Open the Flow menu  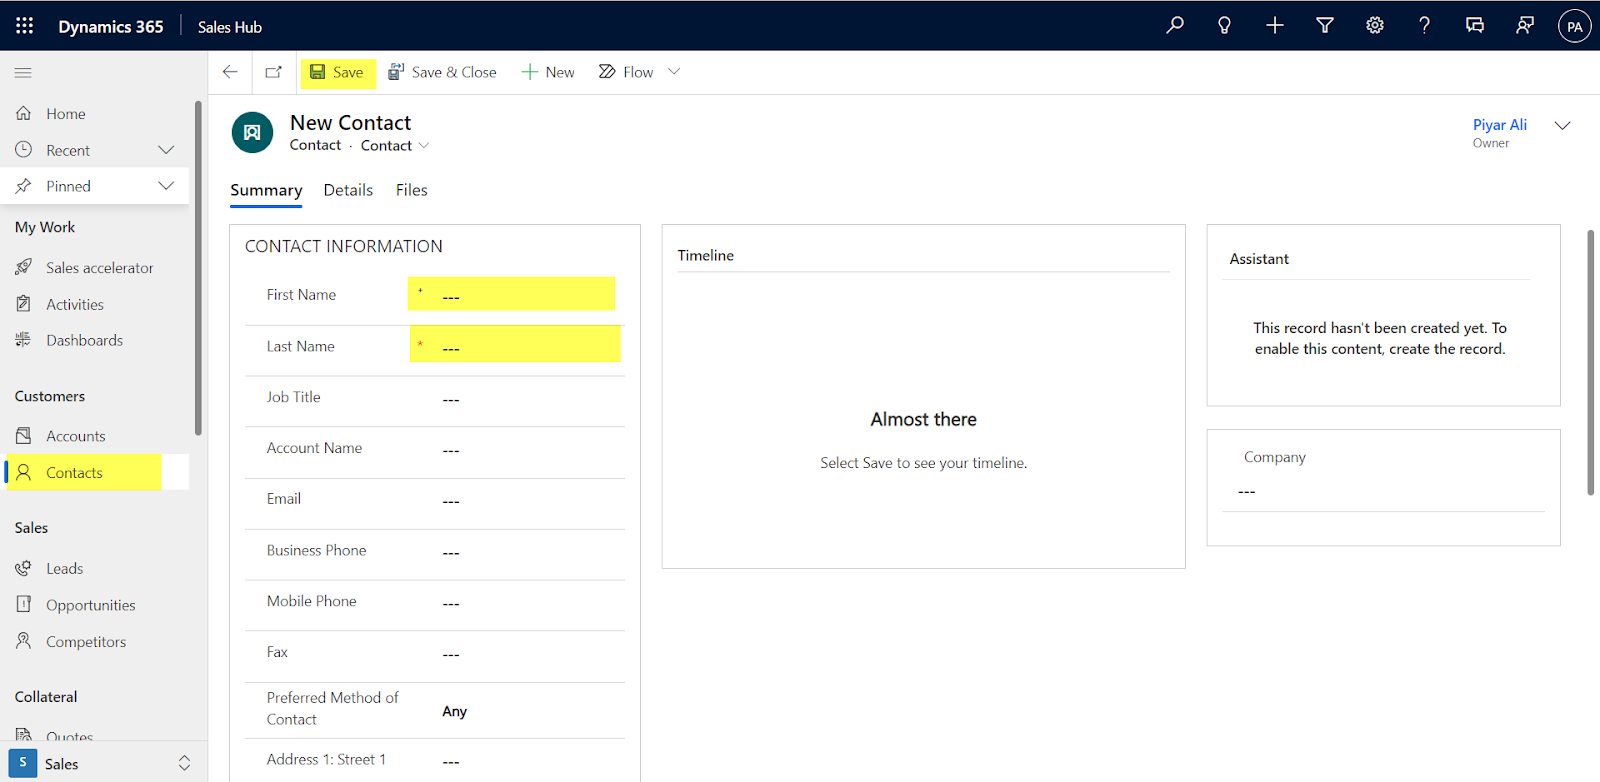pos(626,72)
